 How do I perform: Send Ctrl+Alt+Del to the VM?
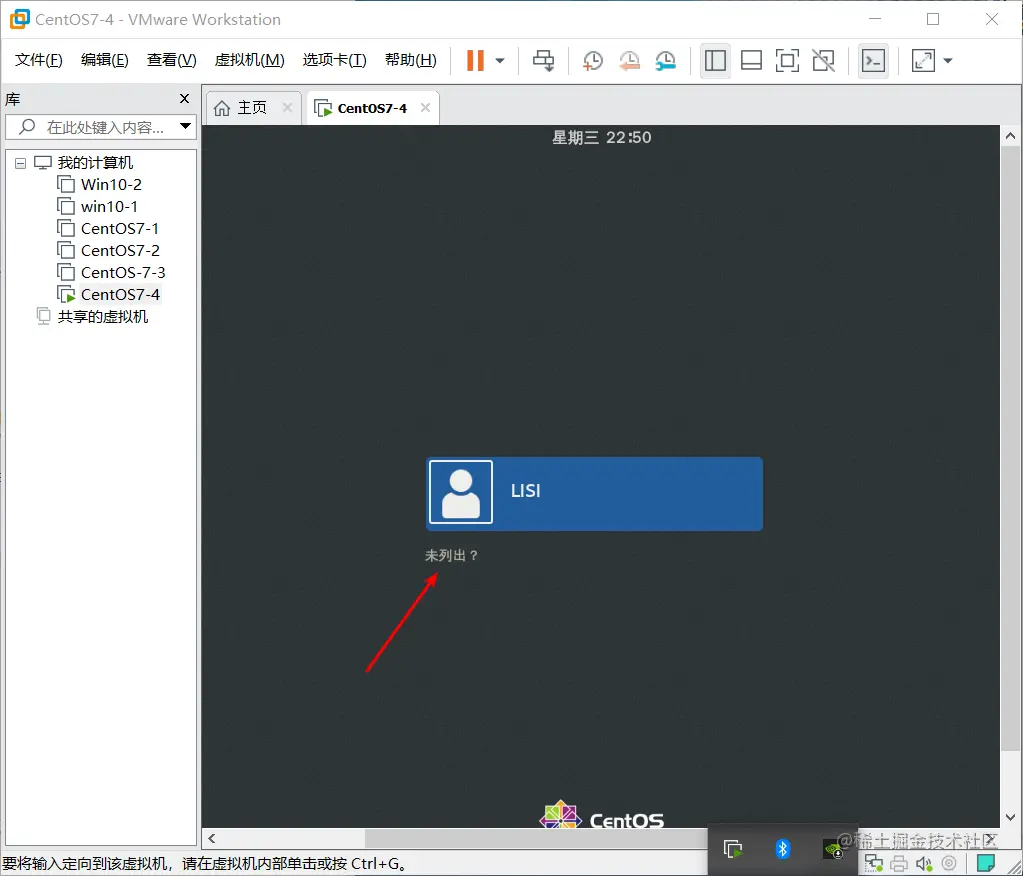543,61
